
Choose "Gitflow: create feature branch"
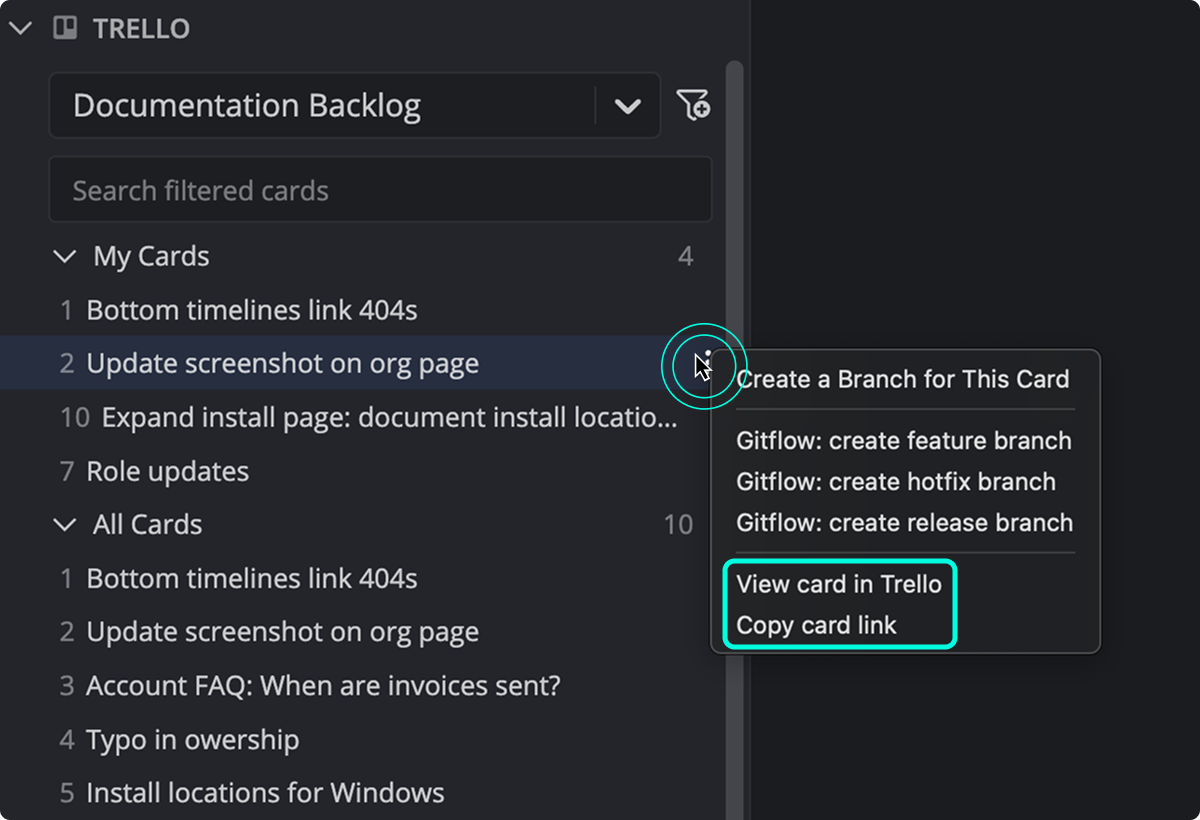pos(903,440)
